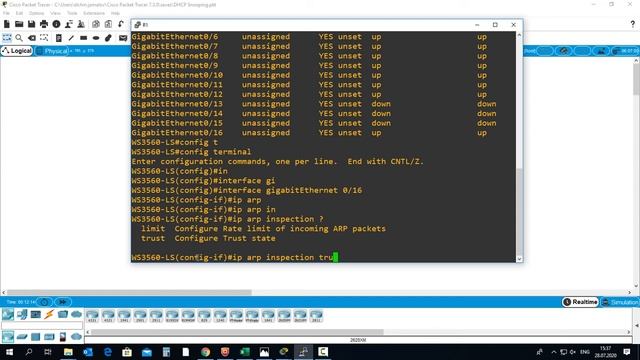Open the Edit menu
The image size is (640, 360).
(x=19, y=13)
